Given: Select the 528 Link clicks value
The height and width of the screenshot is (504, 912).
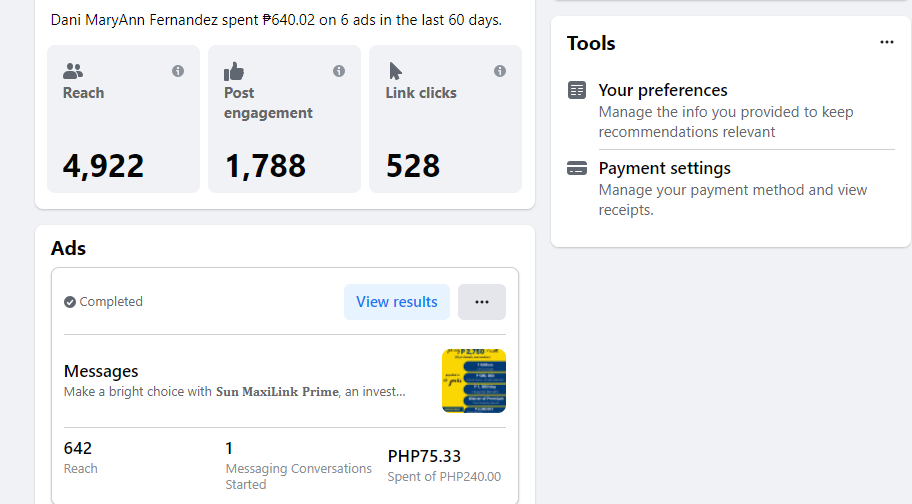Looking at the screenshot, I should coord(413,166).
